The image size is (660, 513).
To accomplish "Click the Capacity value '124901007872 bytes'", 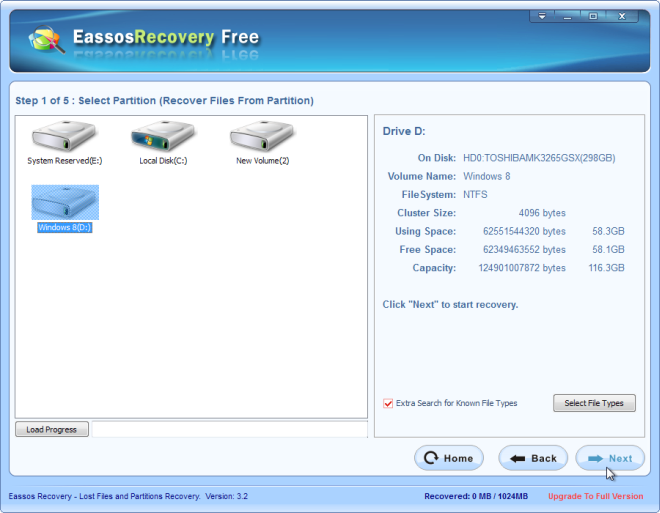I will click(x=522, y=268).
